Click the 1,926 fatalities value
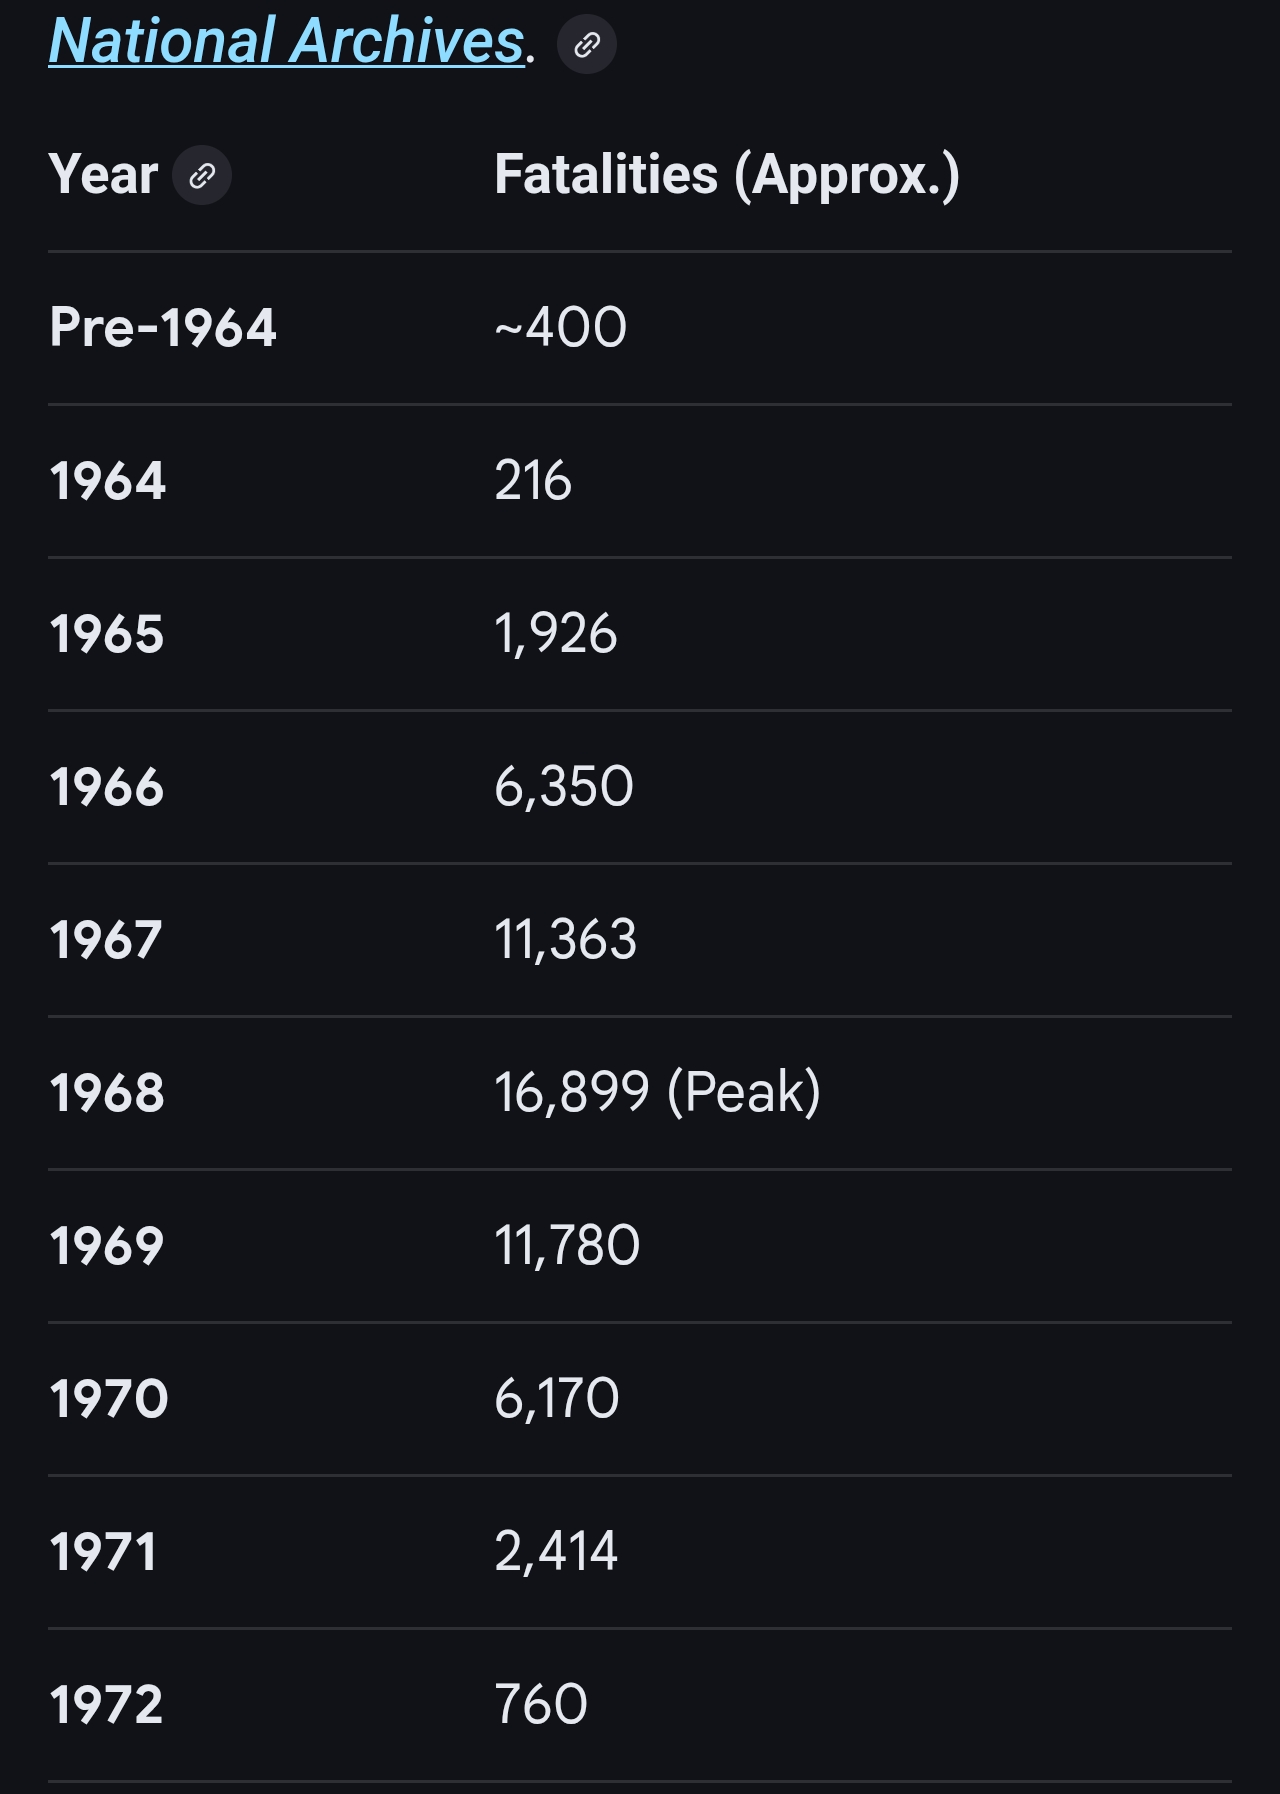 tap(556, 634)
